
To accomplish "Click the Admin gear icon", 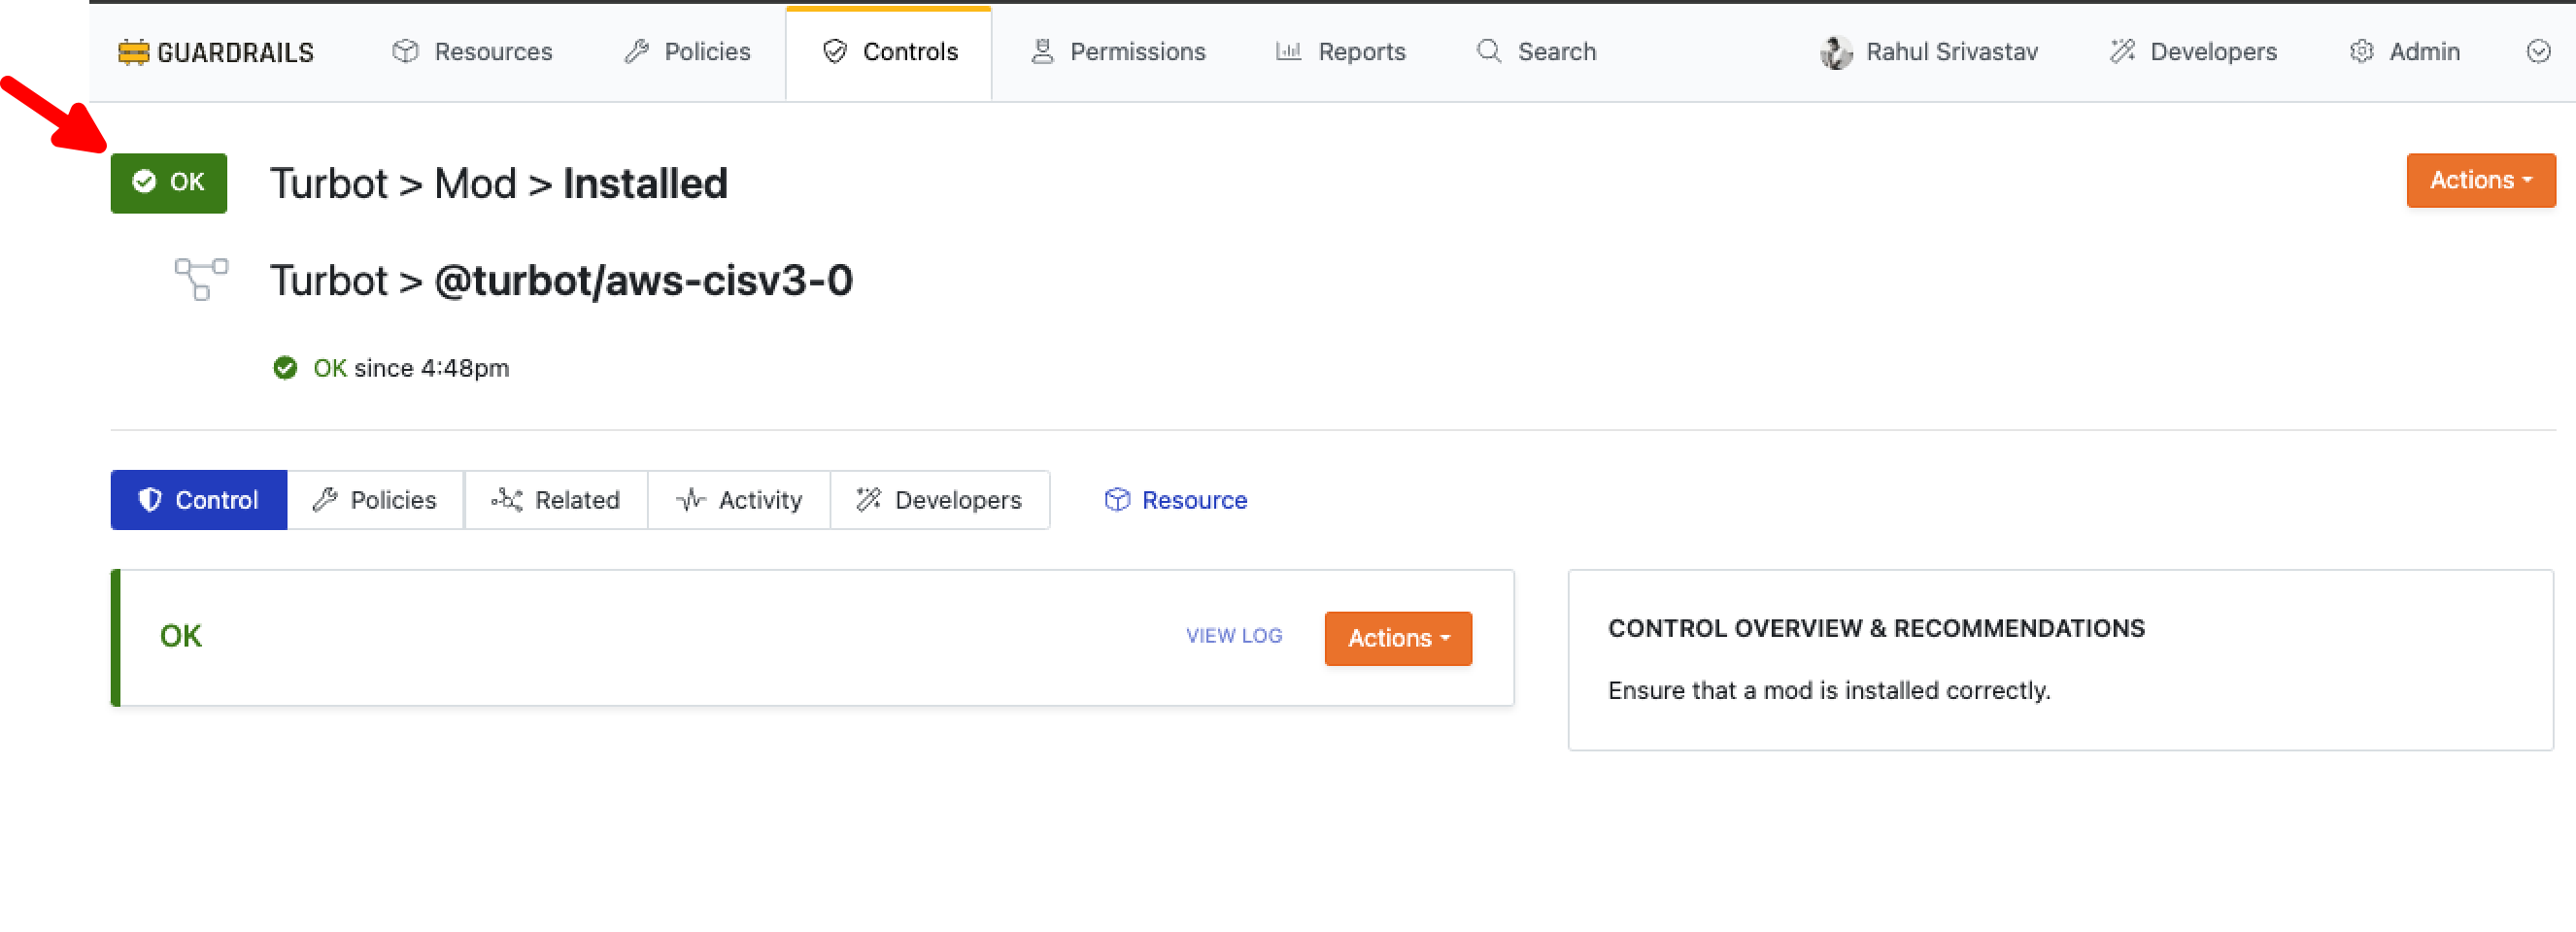I will click(2361, 52).
